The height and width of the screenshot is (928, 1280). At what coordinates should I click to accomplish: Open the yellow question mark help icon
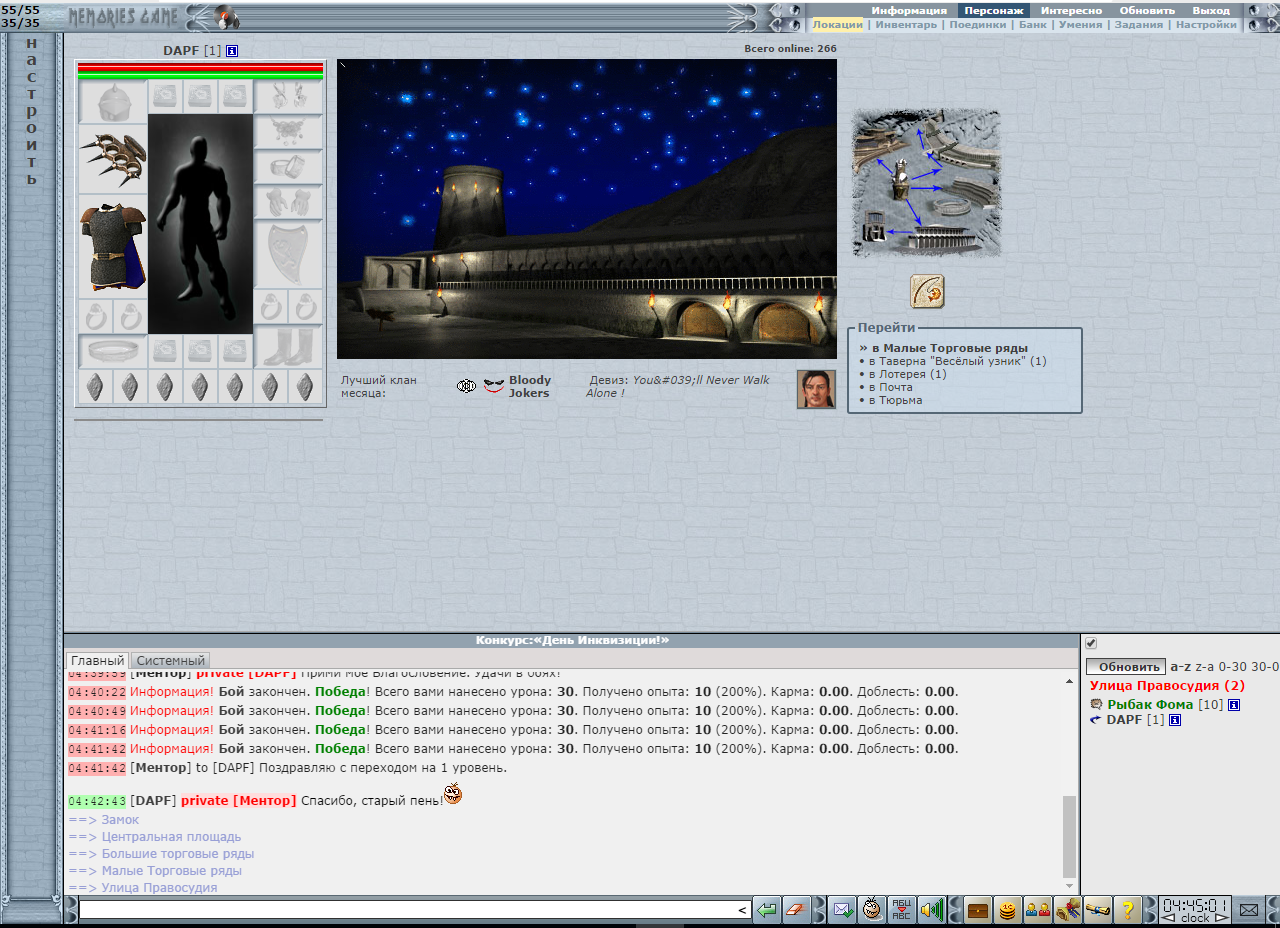[1128, 910]
